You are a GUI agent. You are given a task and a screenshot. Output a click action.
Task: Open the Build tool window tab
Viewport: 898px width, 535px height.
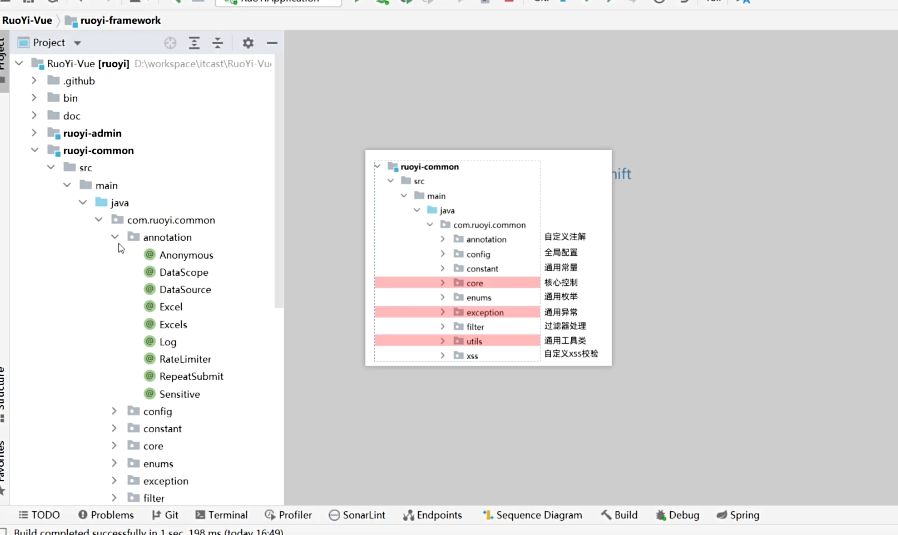[x=619, y=515]
